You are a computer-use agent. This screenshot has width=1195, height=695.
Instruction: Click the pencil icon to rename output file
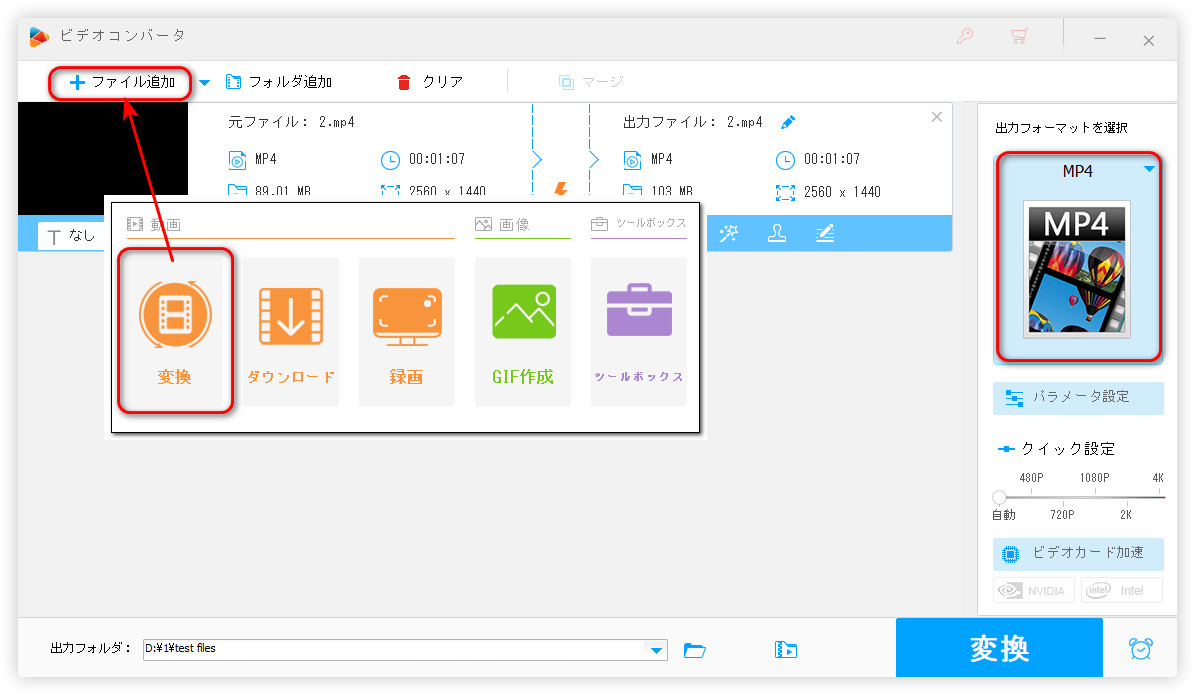coord(788,122)
